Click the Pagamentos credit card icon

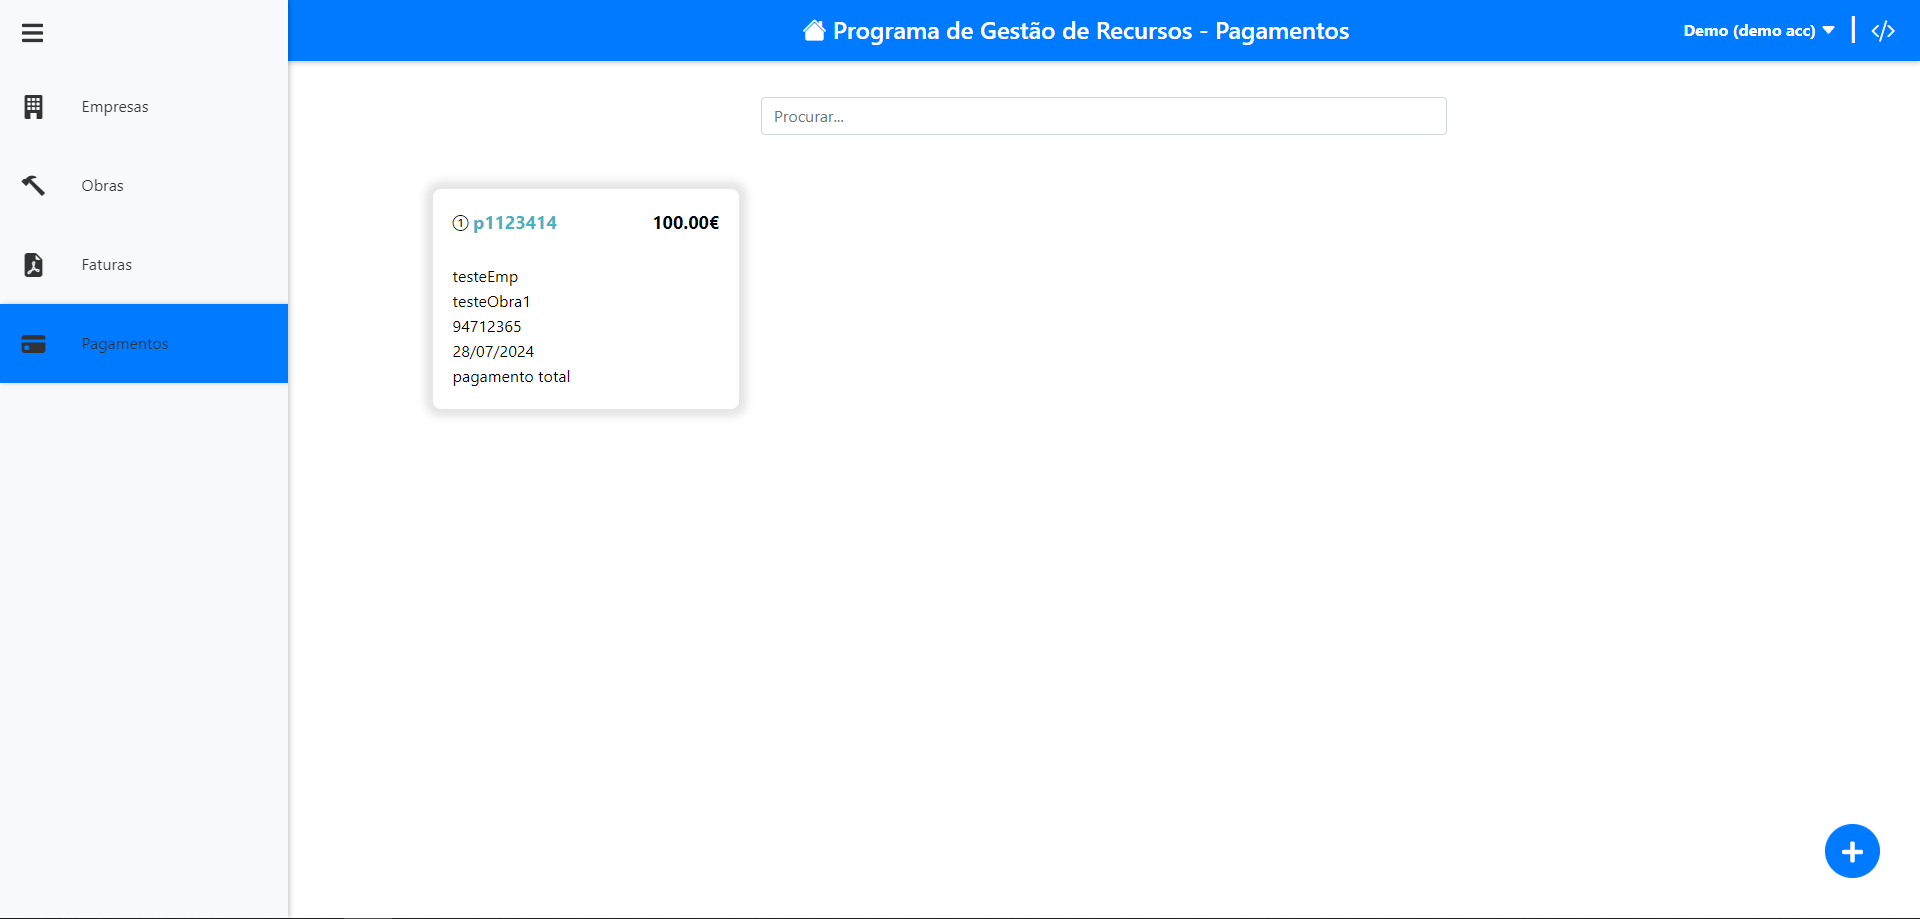click(33, 344)
